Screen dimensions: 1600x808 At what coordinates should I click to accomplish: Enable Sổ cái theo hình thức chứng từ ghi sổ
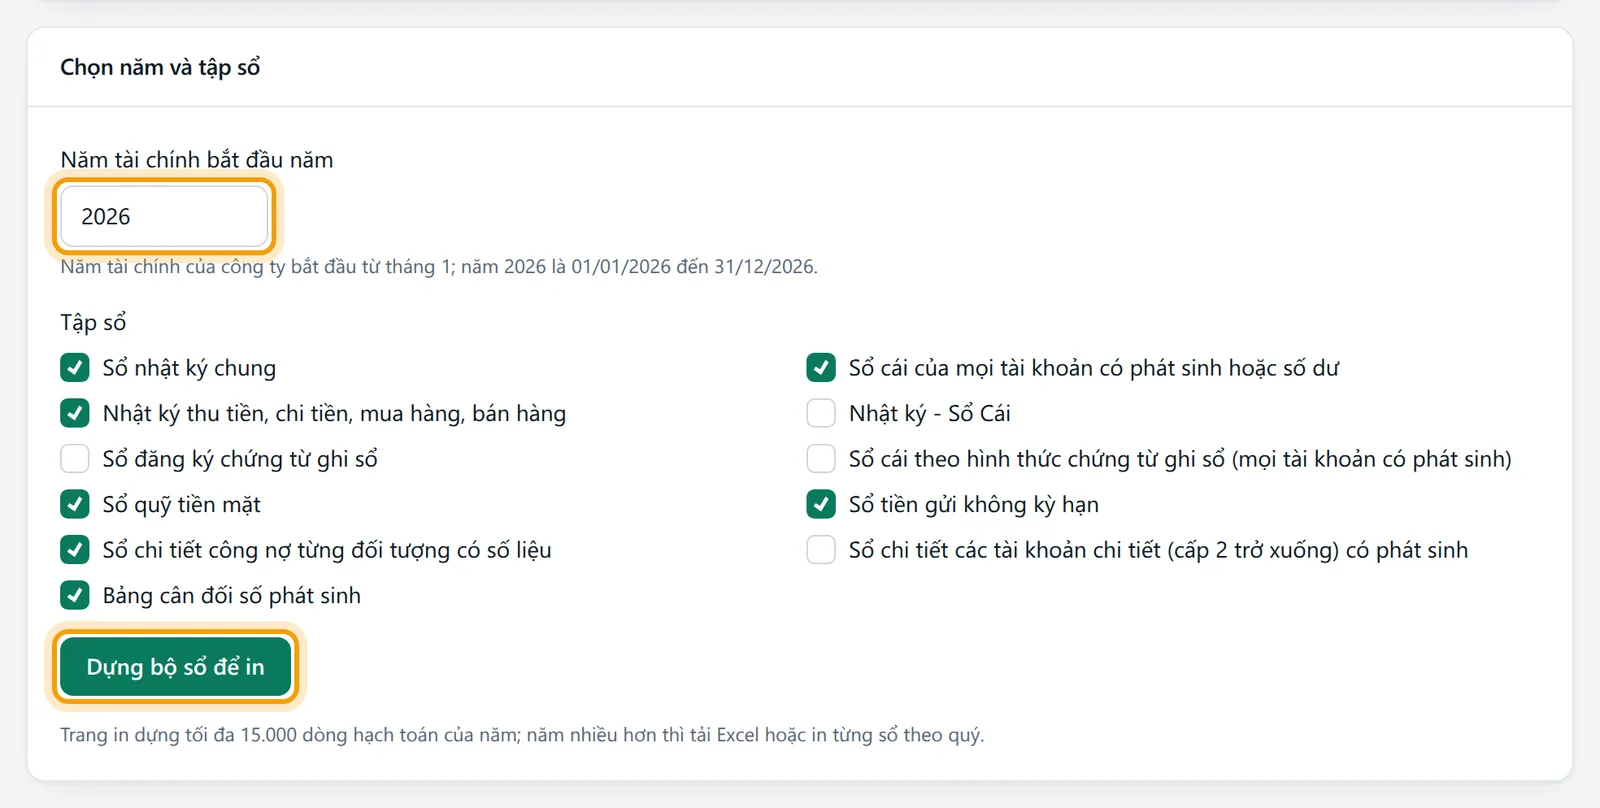click(821, 459)
